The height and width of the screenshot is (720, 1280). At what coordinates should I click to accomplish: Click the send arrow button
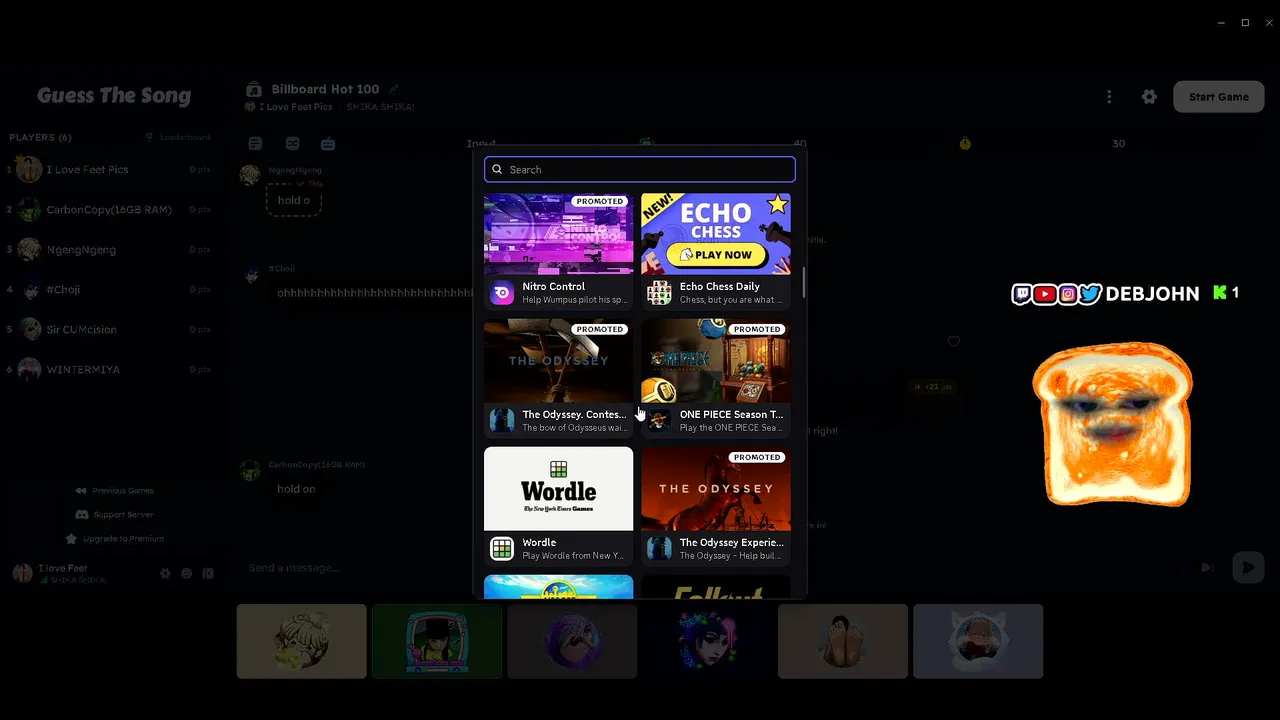[x=1248, y=568]
